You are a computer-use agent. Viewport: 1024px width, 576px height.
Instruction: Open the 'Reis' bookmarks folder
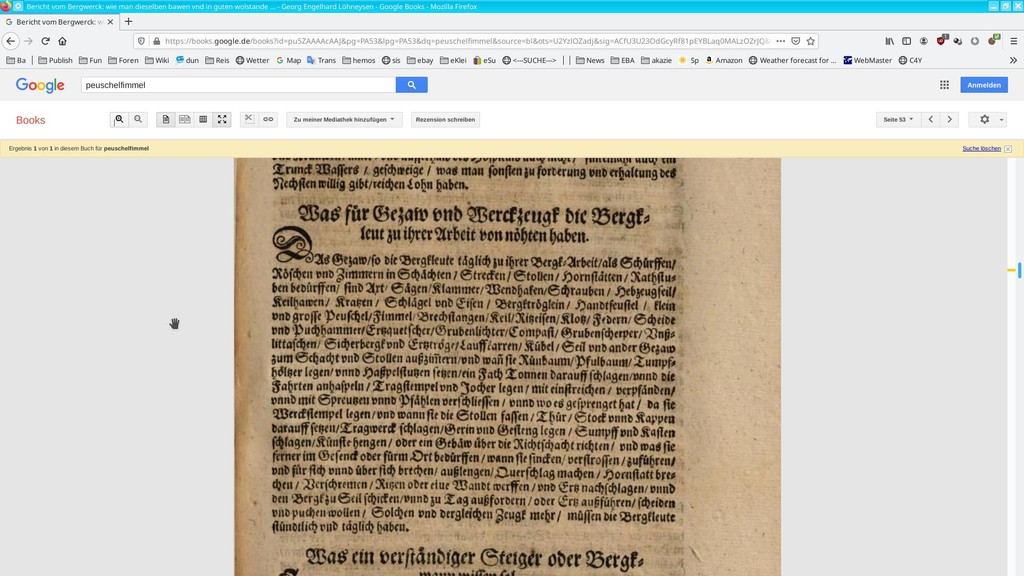217,60
